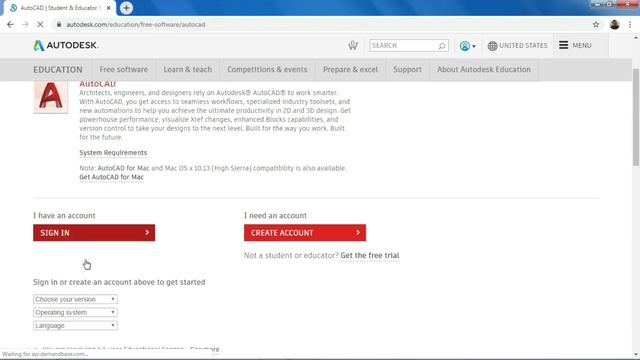Click the Autodesk logo
Screen dimensions: 640x360
tap(66, 45)
